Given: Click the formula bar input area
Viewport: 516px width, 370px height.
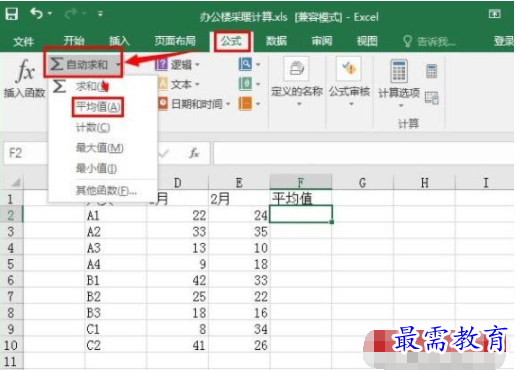Looking at the screenshot, I should tap(363, 153).
